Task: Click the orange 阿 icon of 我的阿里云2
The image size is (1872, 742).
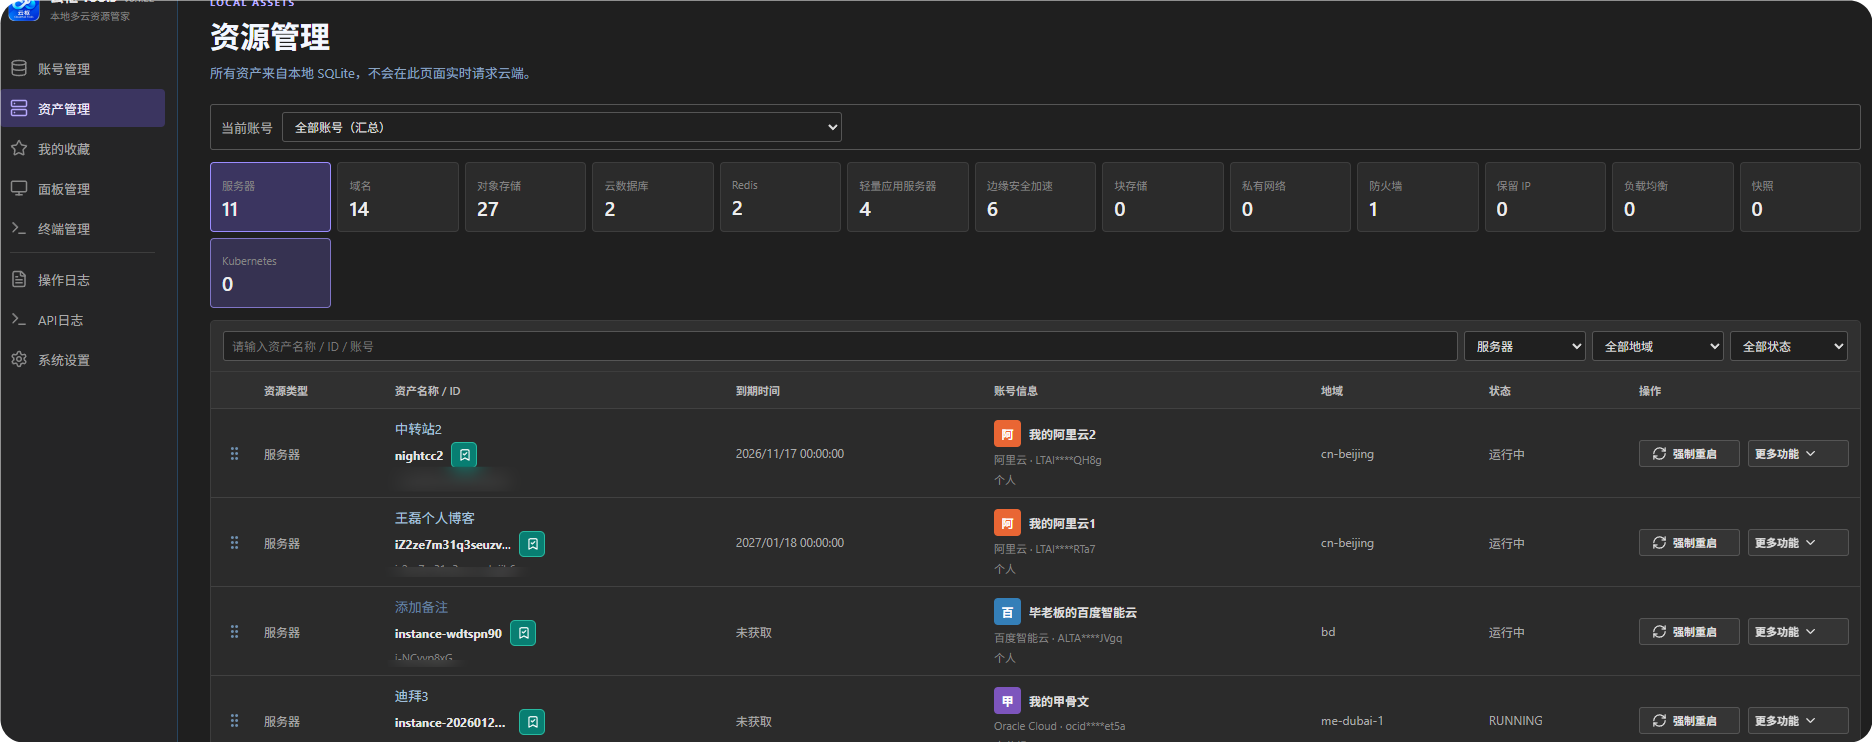Action: tap(1007, 434)
